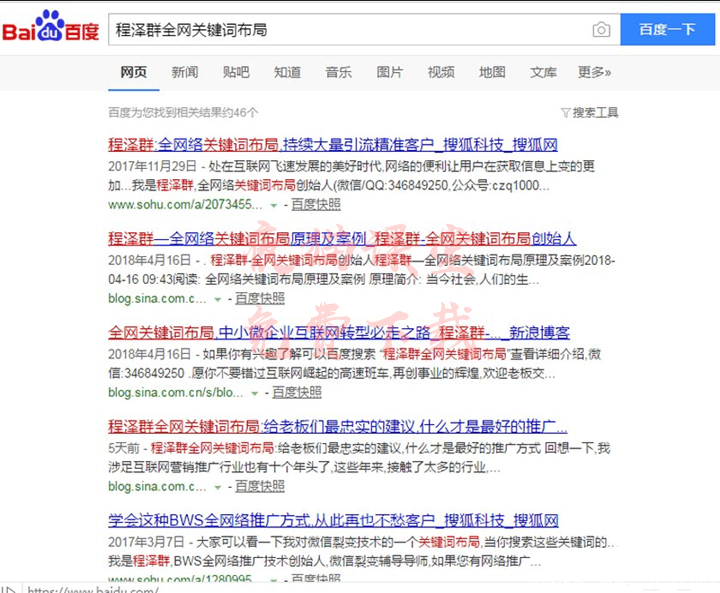Image resolution: width=720 pixels, height=593 pixels.
Task: Open the 视频 tab
Action: pyautogui.click(x=441, y=72)
